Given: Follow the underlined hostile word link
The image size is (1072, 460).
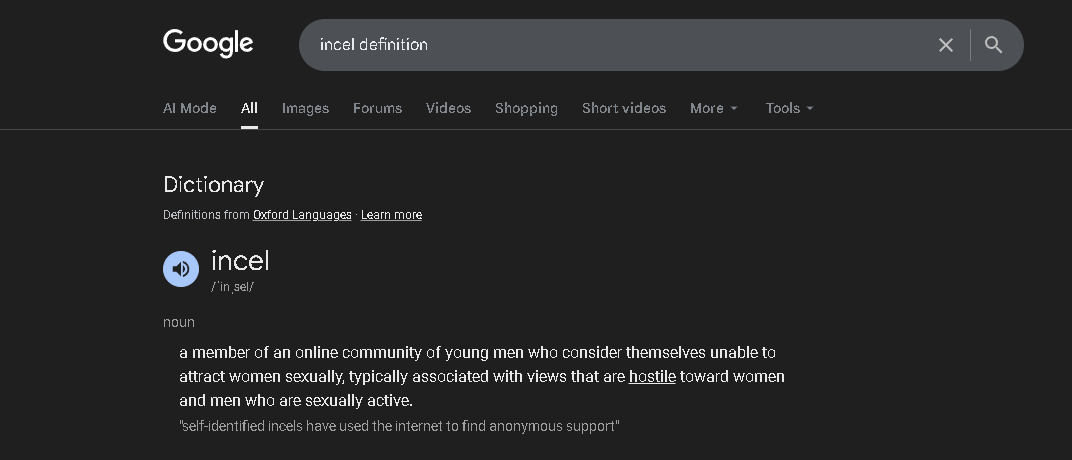Looking at the screenshot, I should click(652, 377).
